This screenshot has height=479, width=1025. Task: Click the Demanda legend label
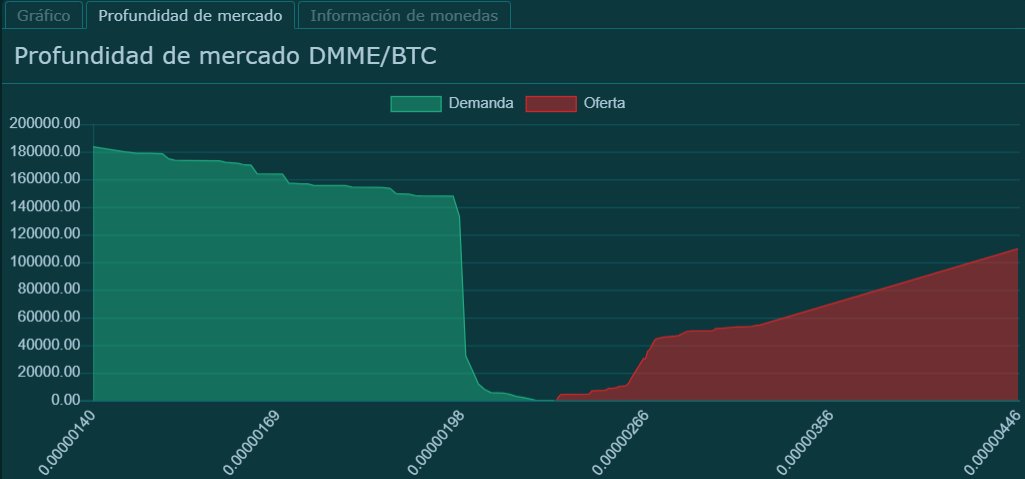pos(480,103)
